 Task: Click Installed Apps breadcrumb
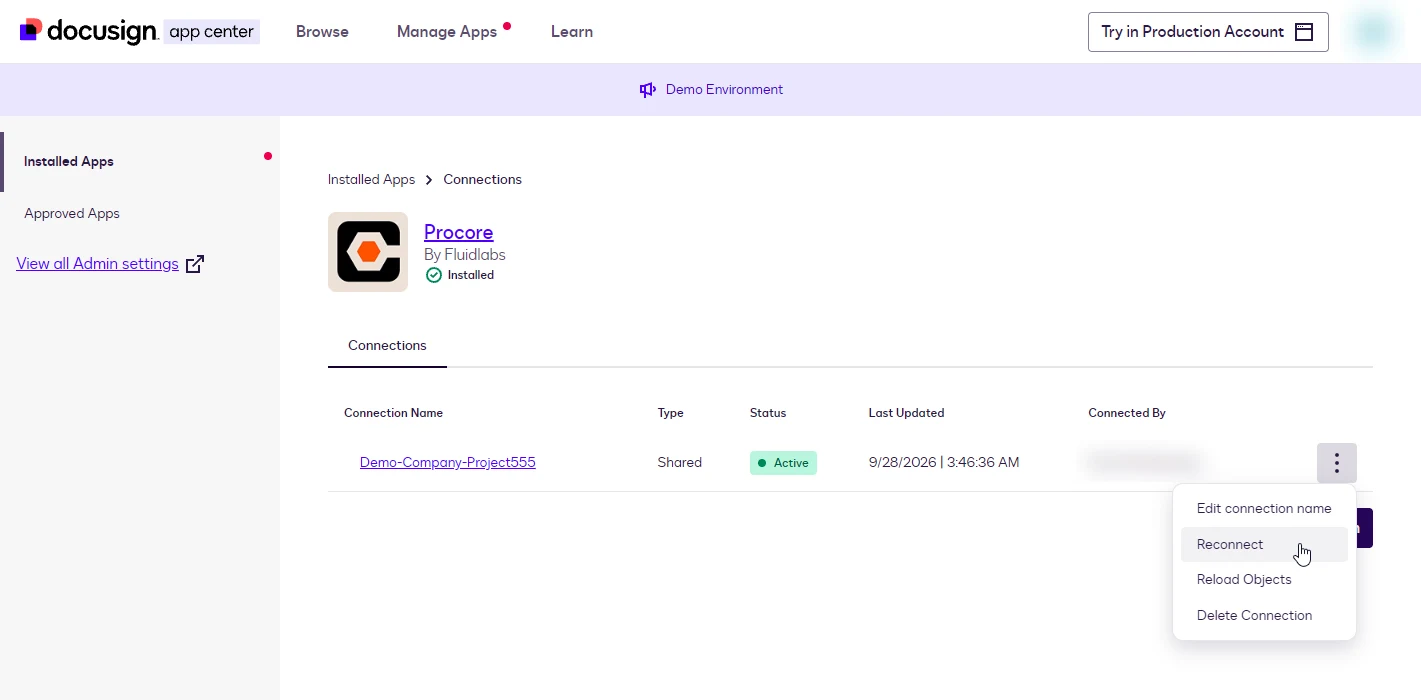click(x=371, y=180)
